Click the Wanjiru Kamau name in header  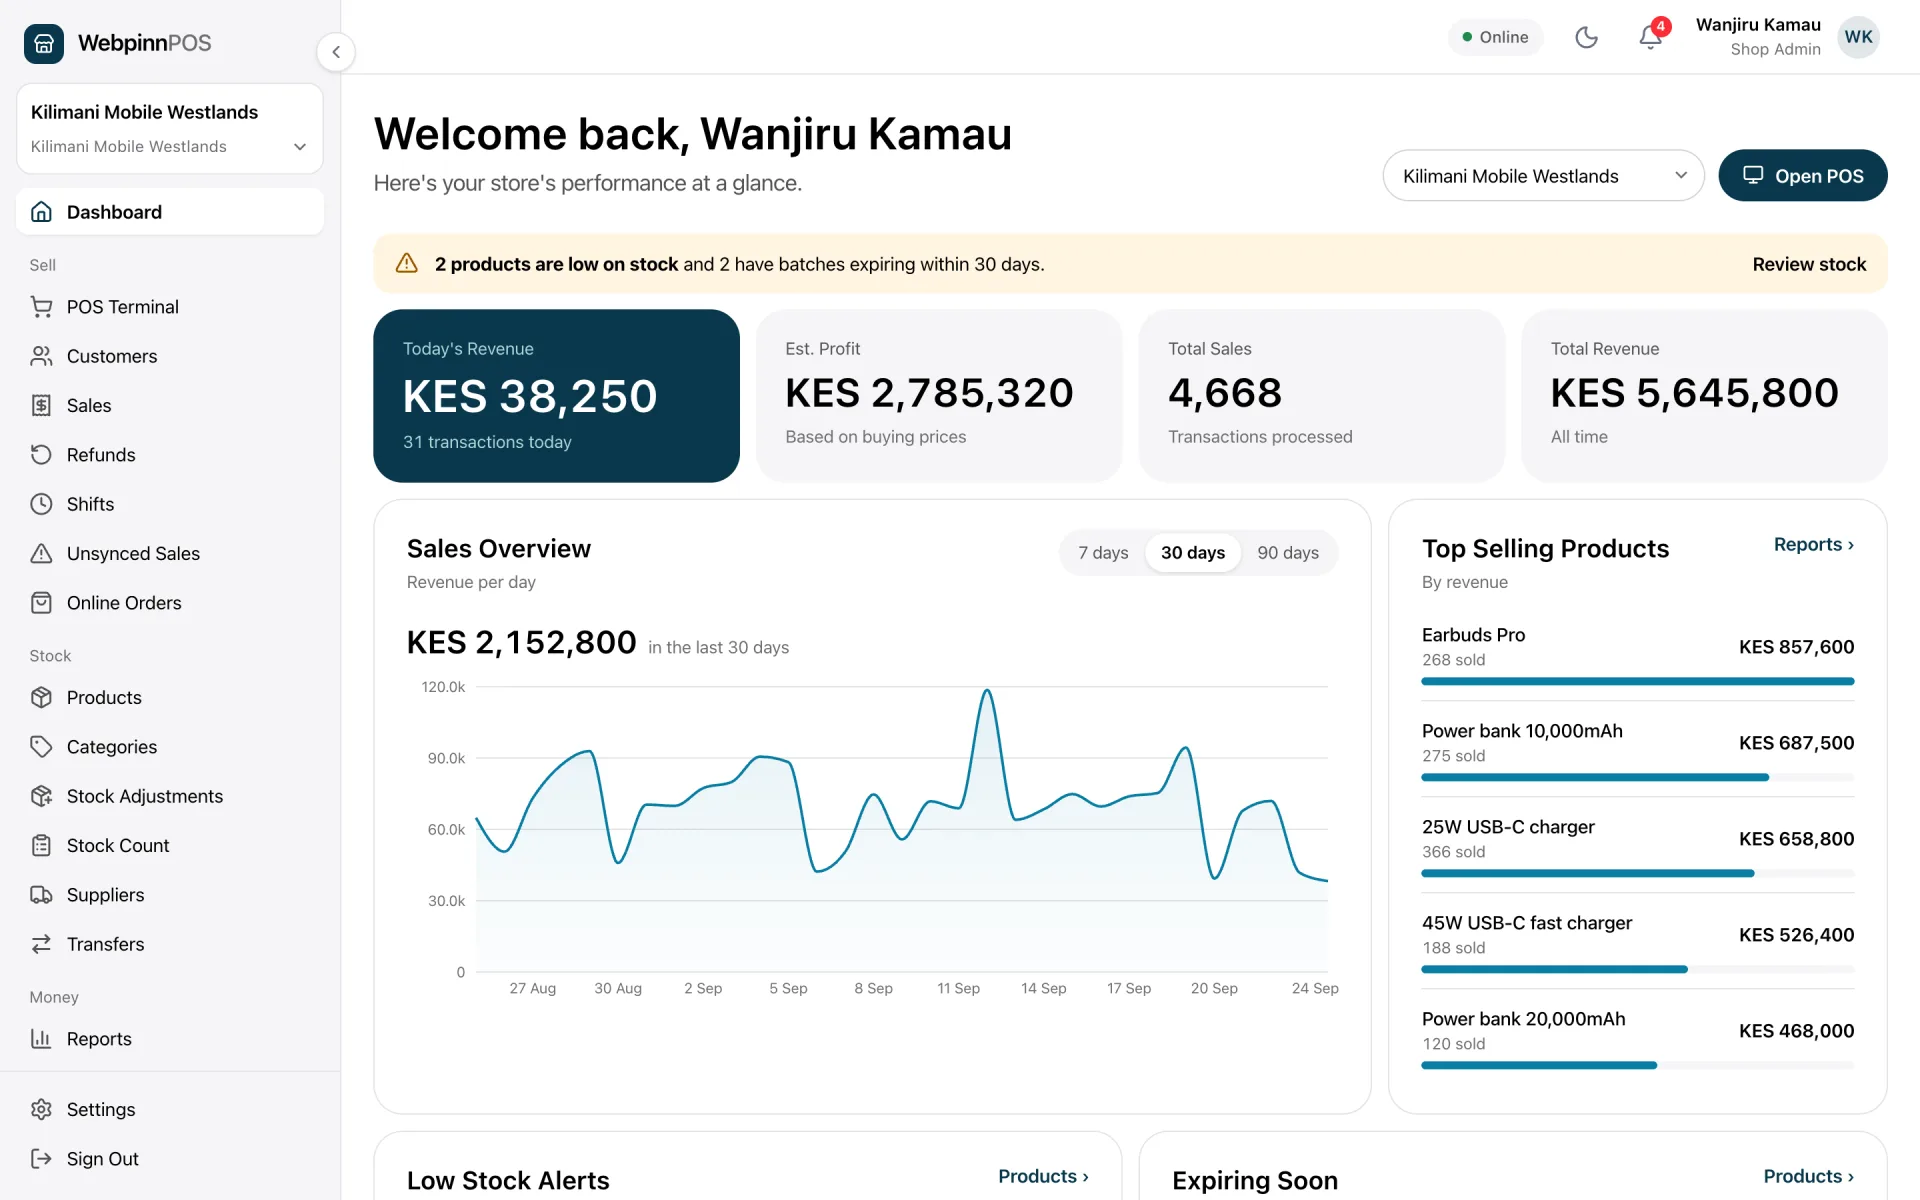(1758, 25)
